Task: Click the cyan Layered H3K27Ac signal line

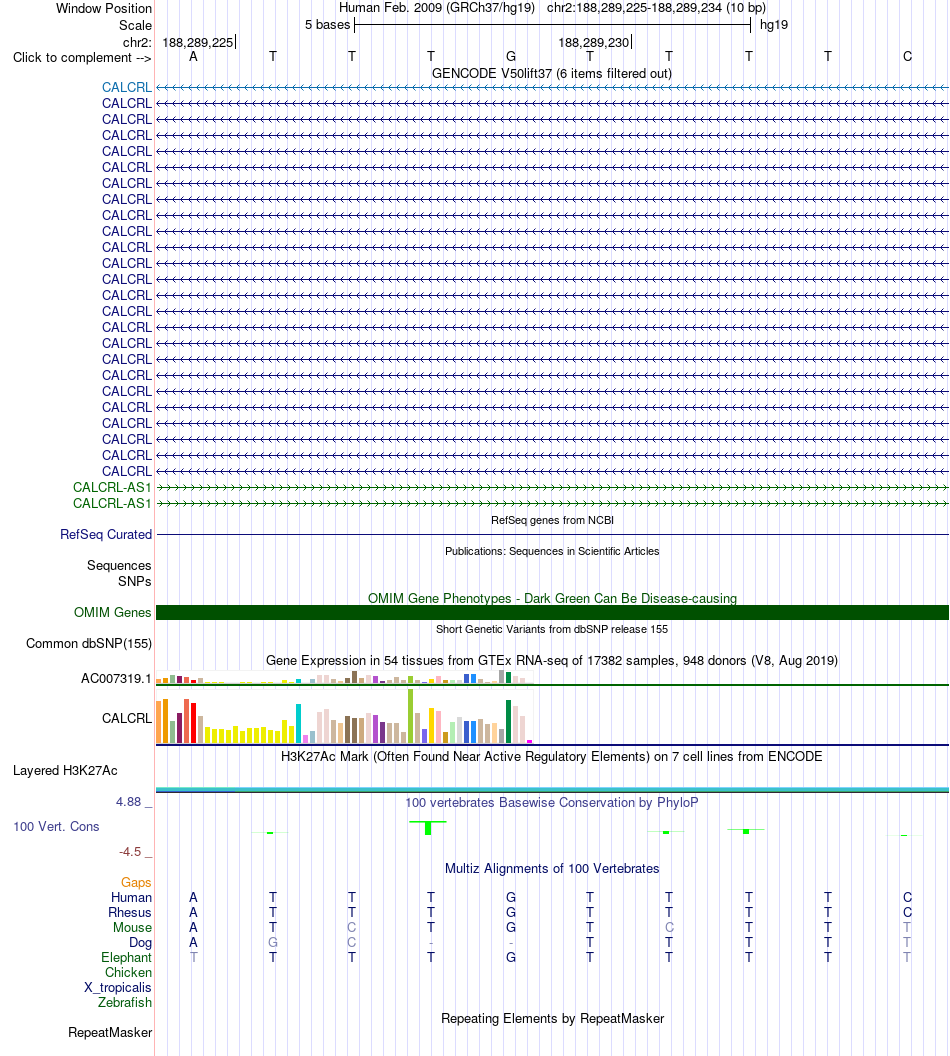Action: [552, 789]
